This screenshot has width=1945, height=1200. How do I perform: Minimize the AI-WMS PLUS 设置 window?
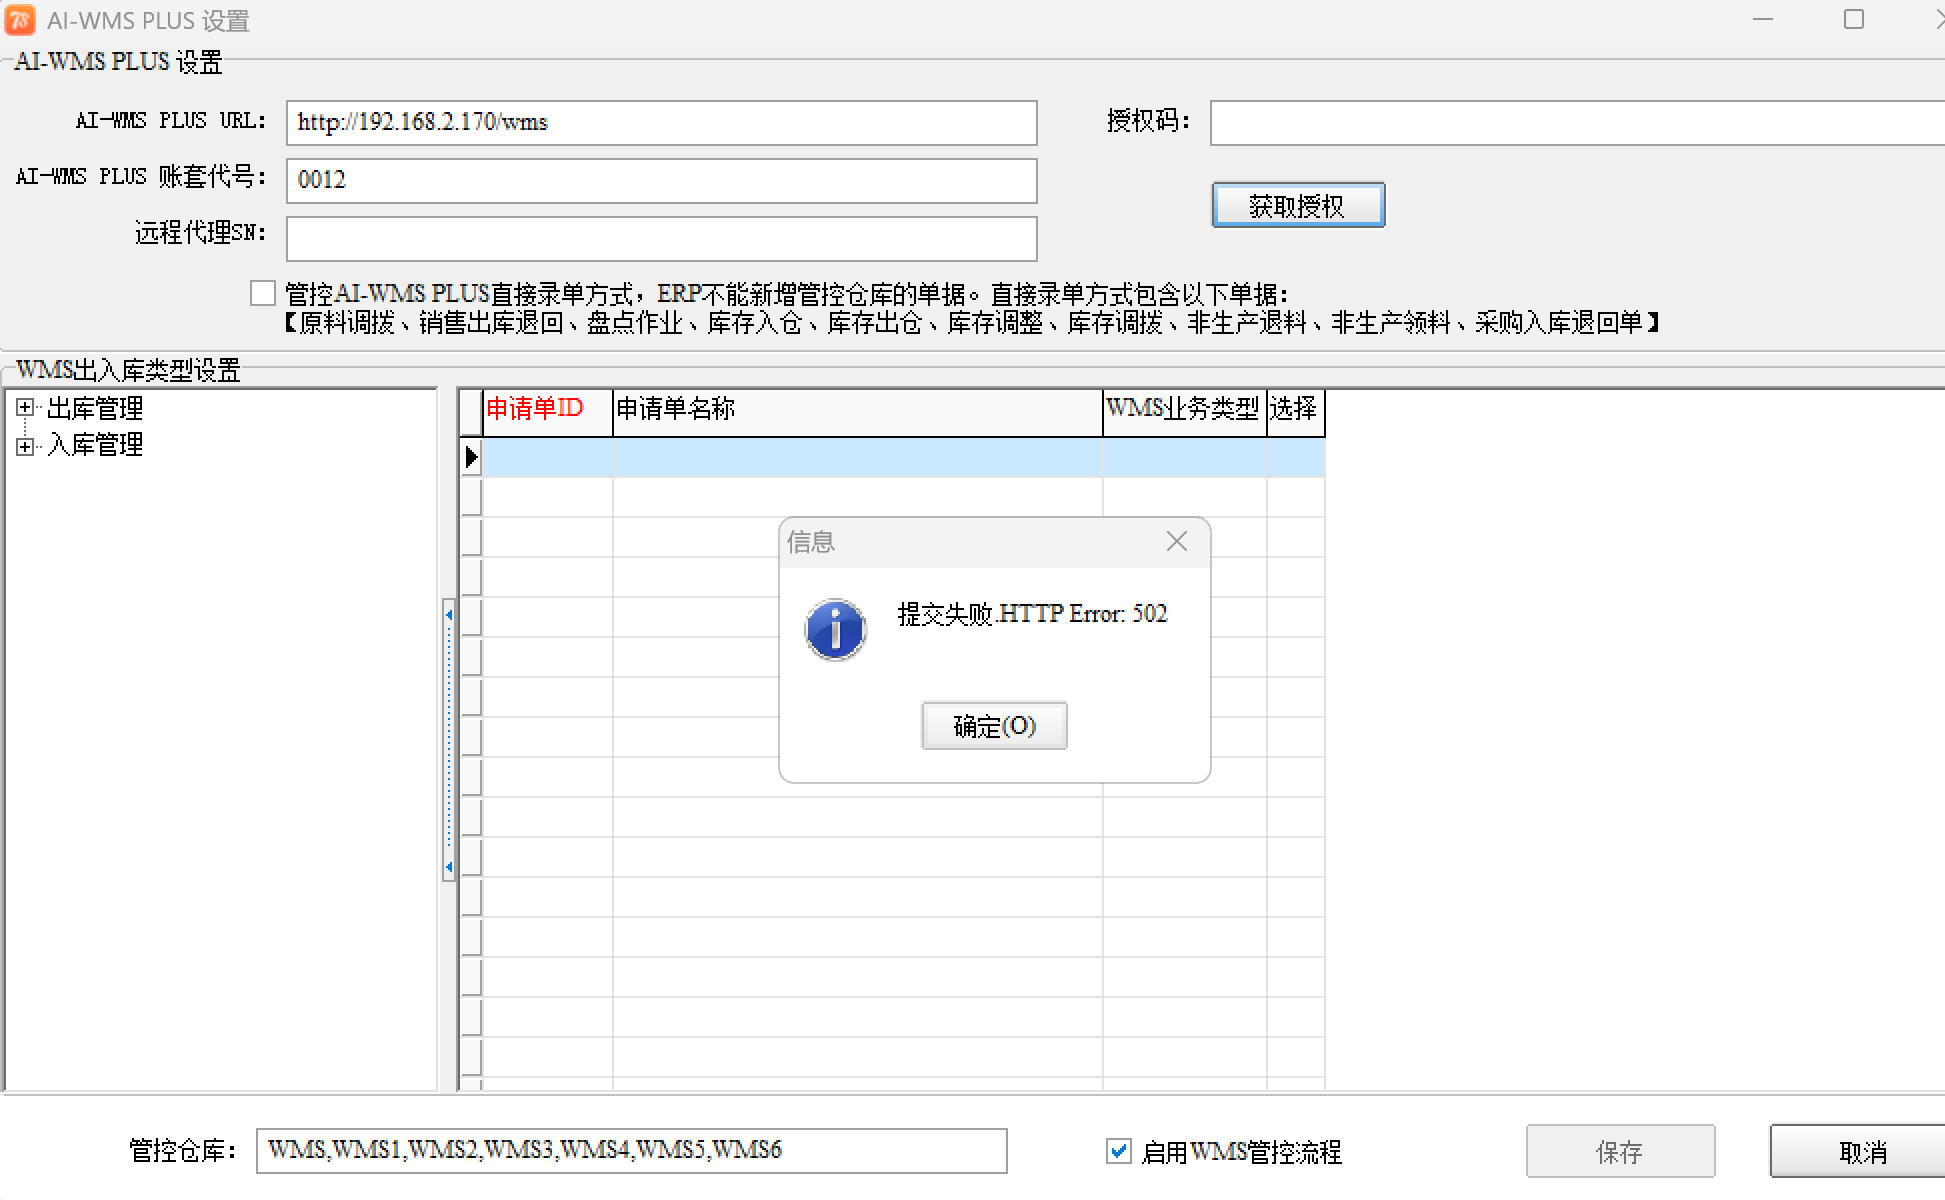[x=1763, y=20]
